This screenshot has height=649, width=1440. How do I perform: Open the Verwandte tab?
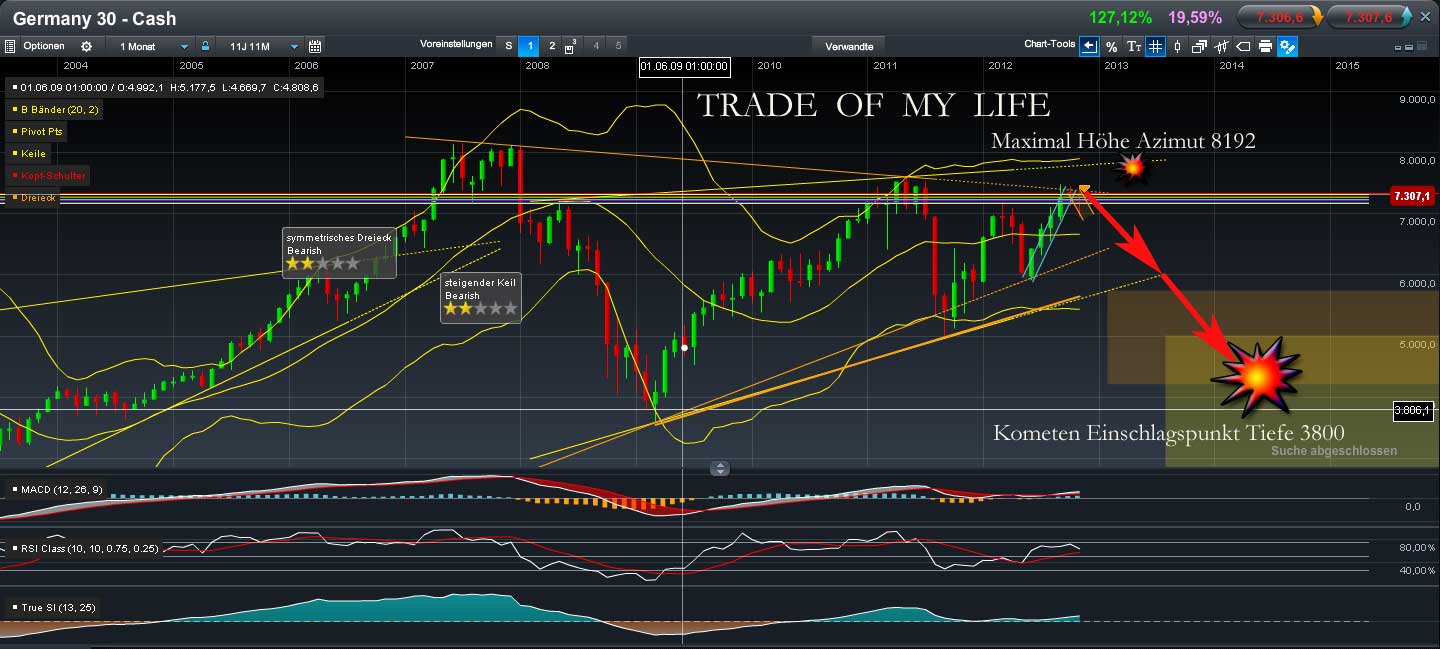pyautogui.click(x=849, y=46)
